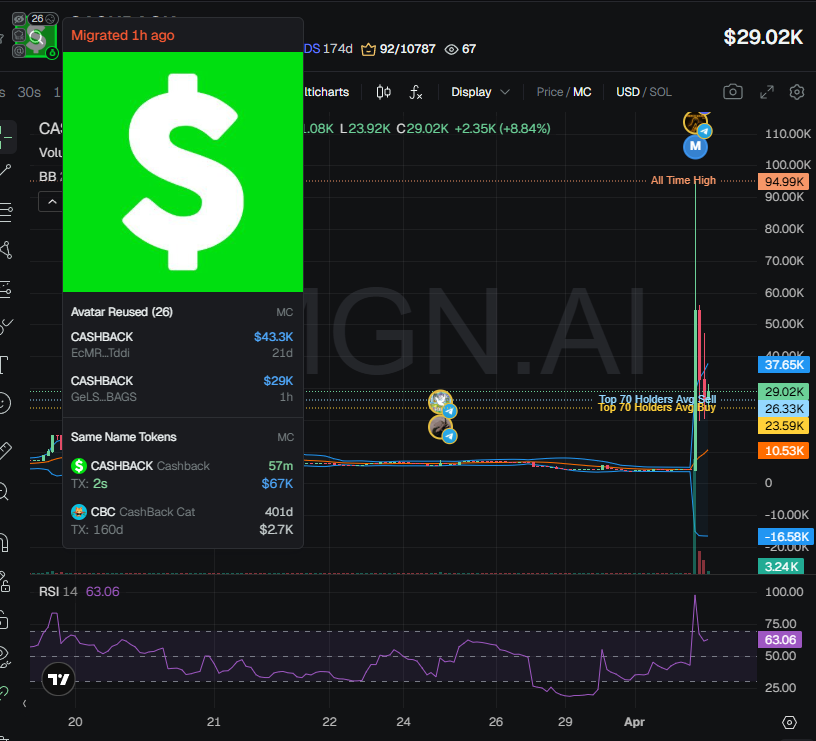Open the emoji sticker tool

tap(5, 403)
